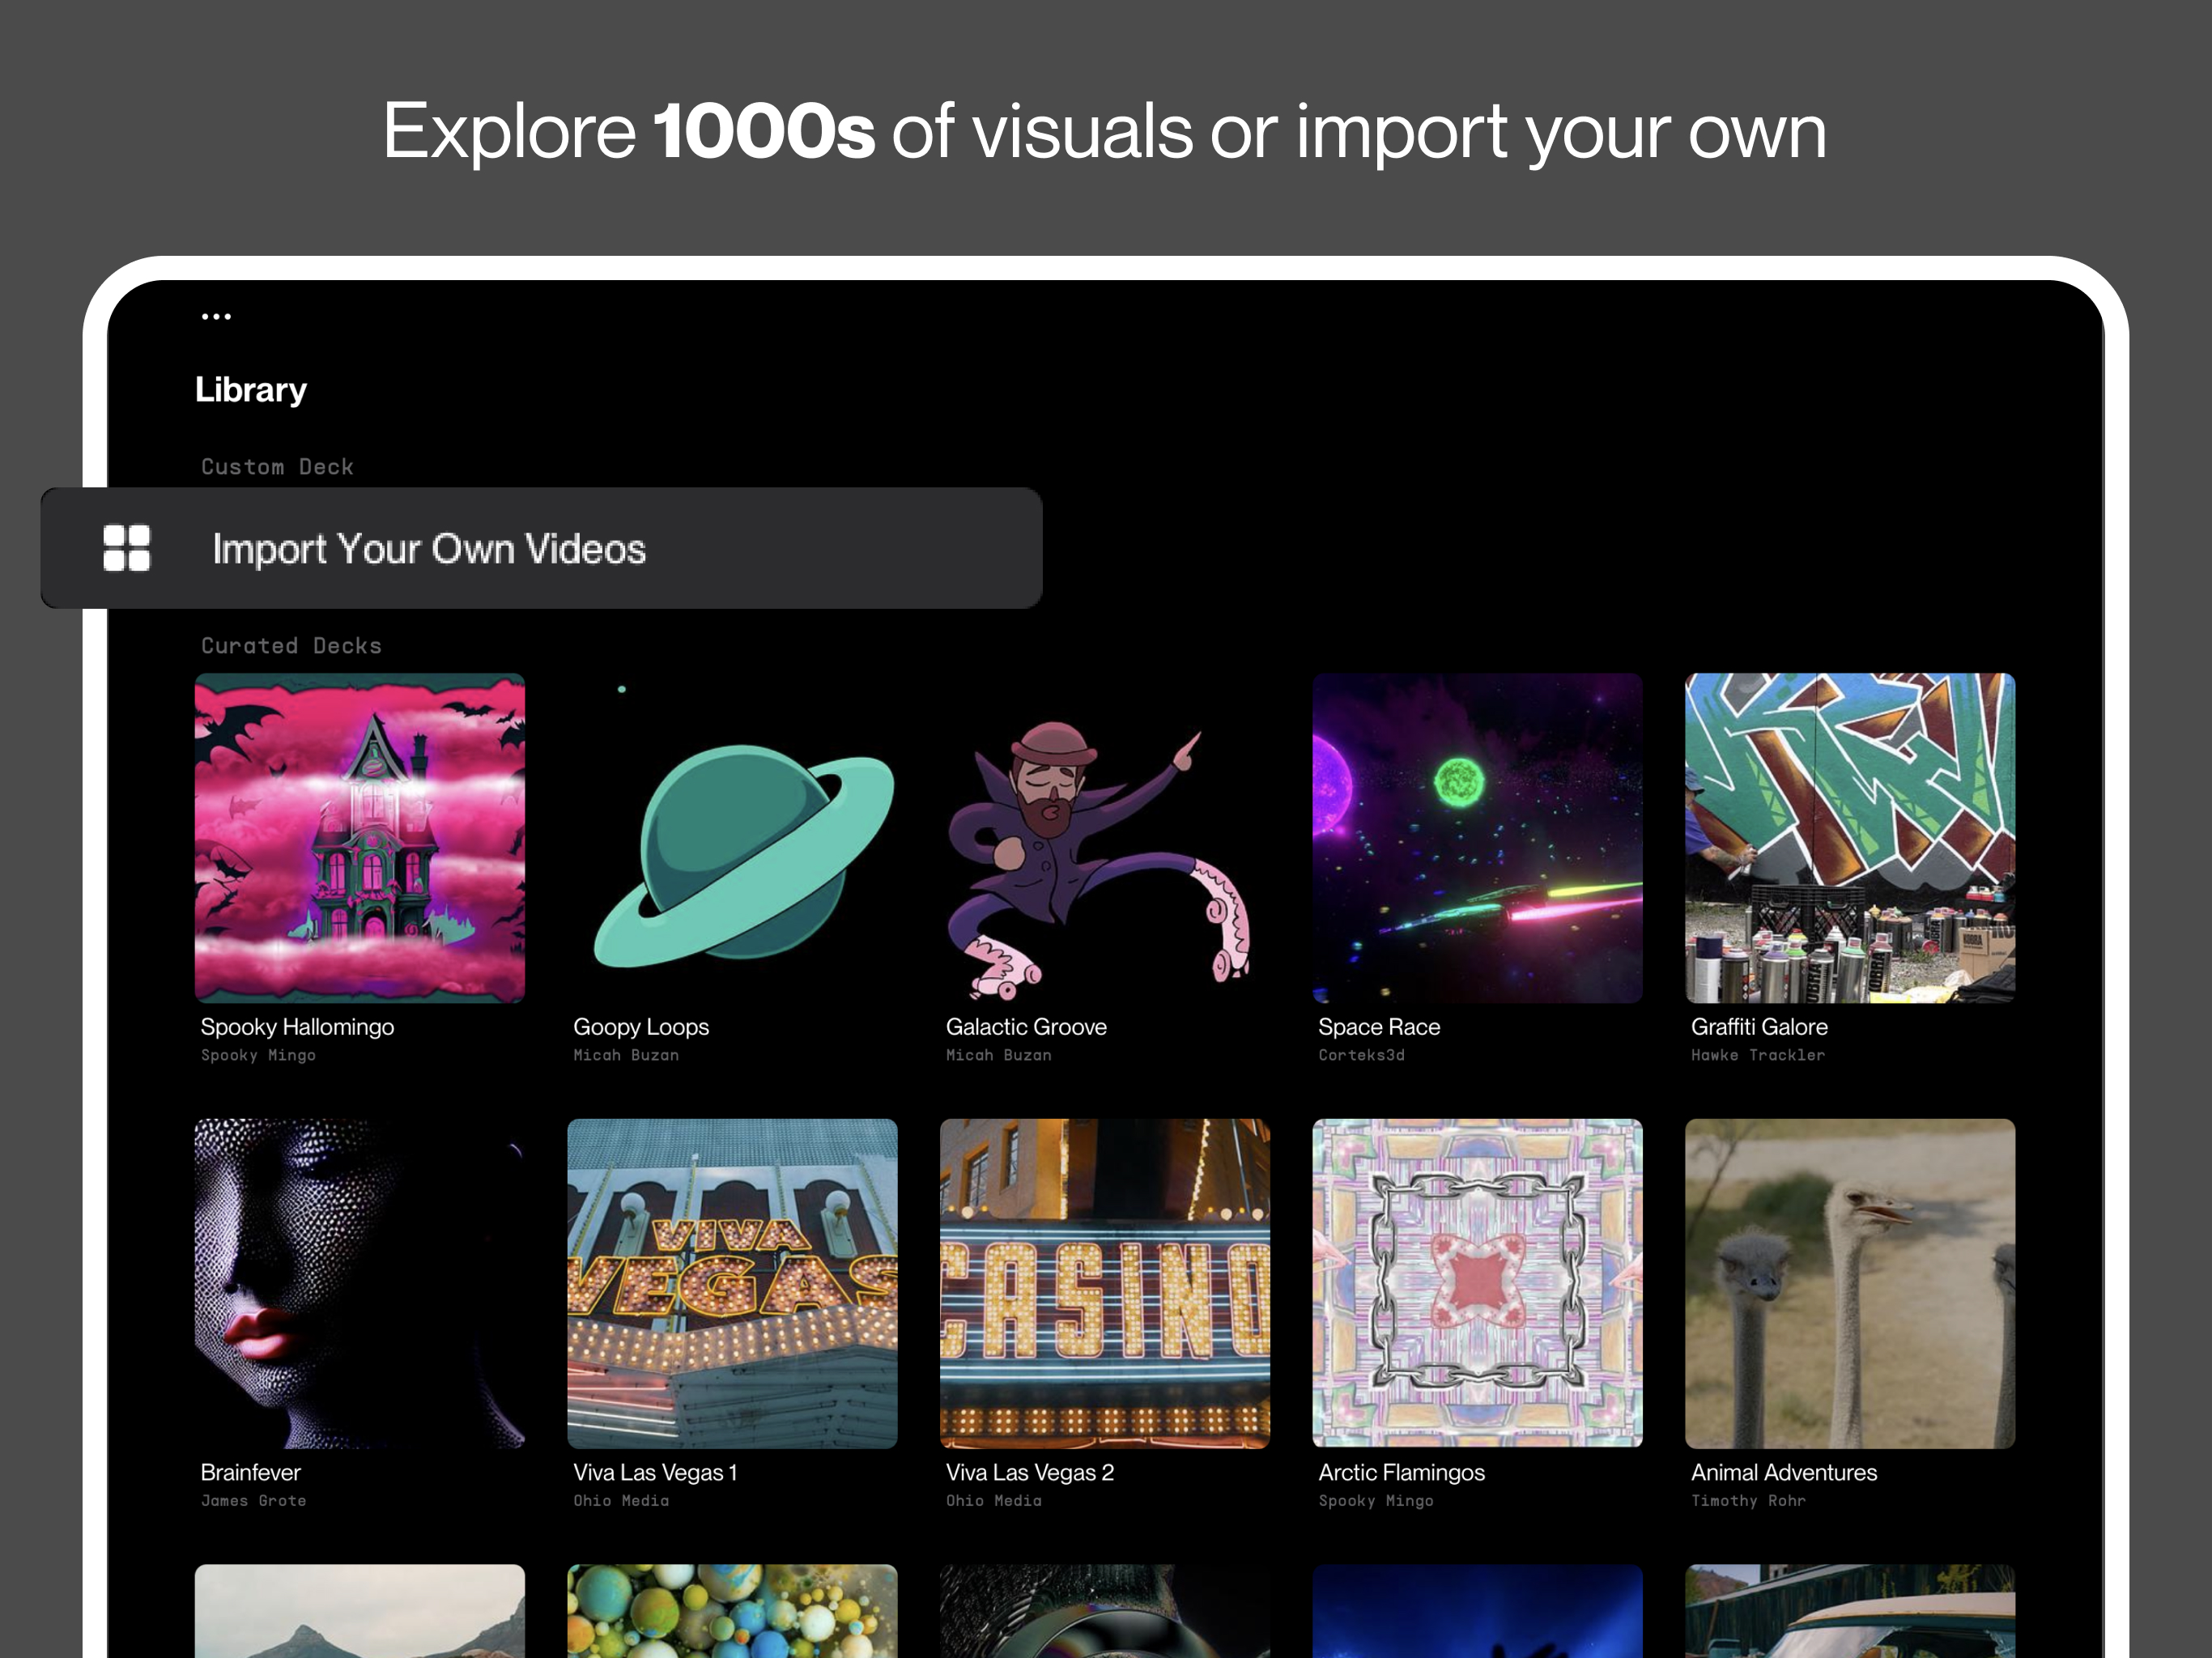2212x1658 pixels.
Task: Open the mountain landscape thumbnail in bottom row
Action: click(x=360, y=1611)
